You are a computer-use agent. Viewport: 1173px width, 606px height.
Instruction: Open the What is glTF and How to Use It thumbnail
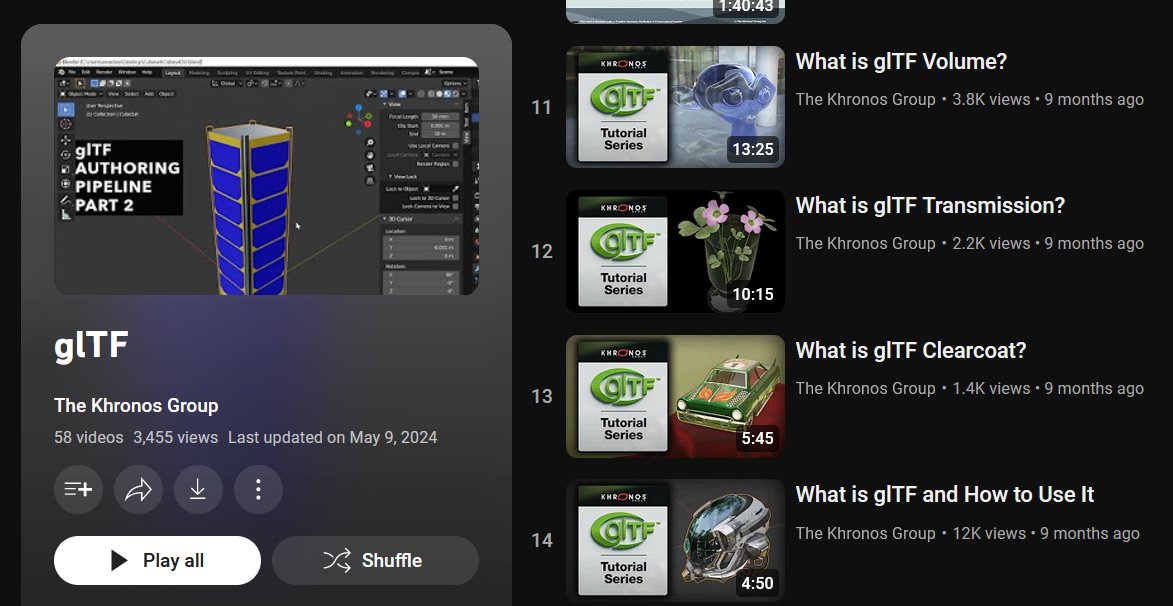[675, 540]
